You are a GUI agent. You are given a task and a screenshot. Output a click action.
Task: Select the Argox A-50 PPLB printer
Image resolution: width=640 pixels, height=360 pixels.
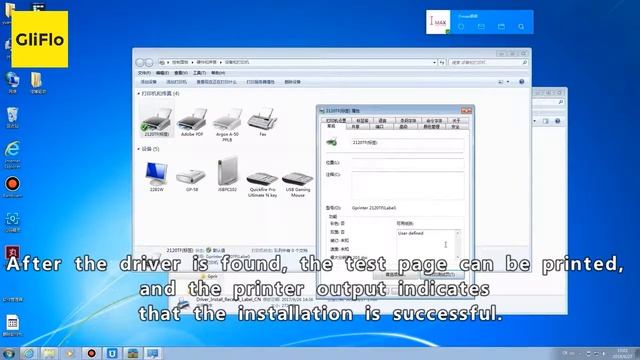tap(227, 124)
